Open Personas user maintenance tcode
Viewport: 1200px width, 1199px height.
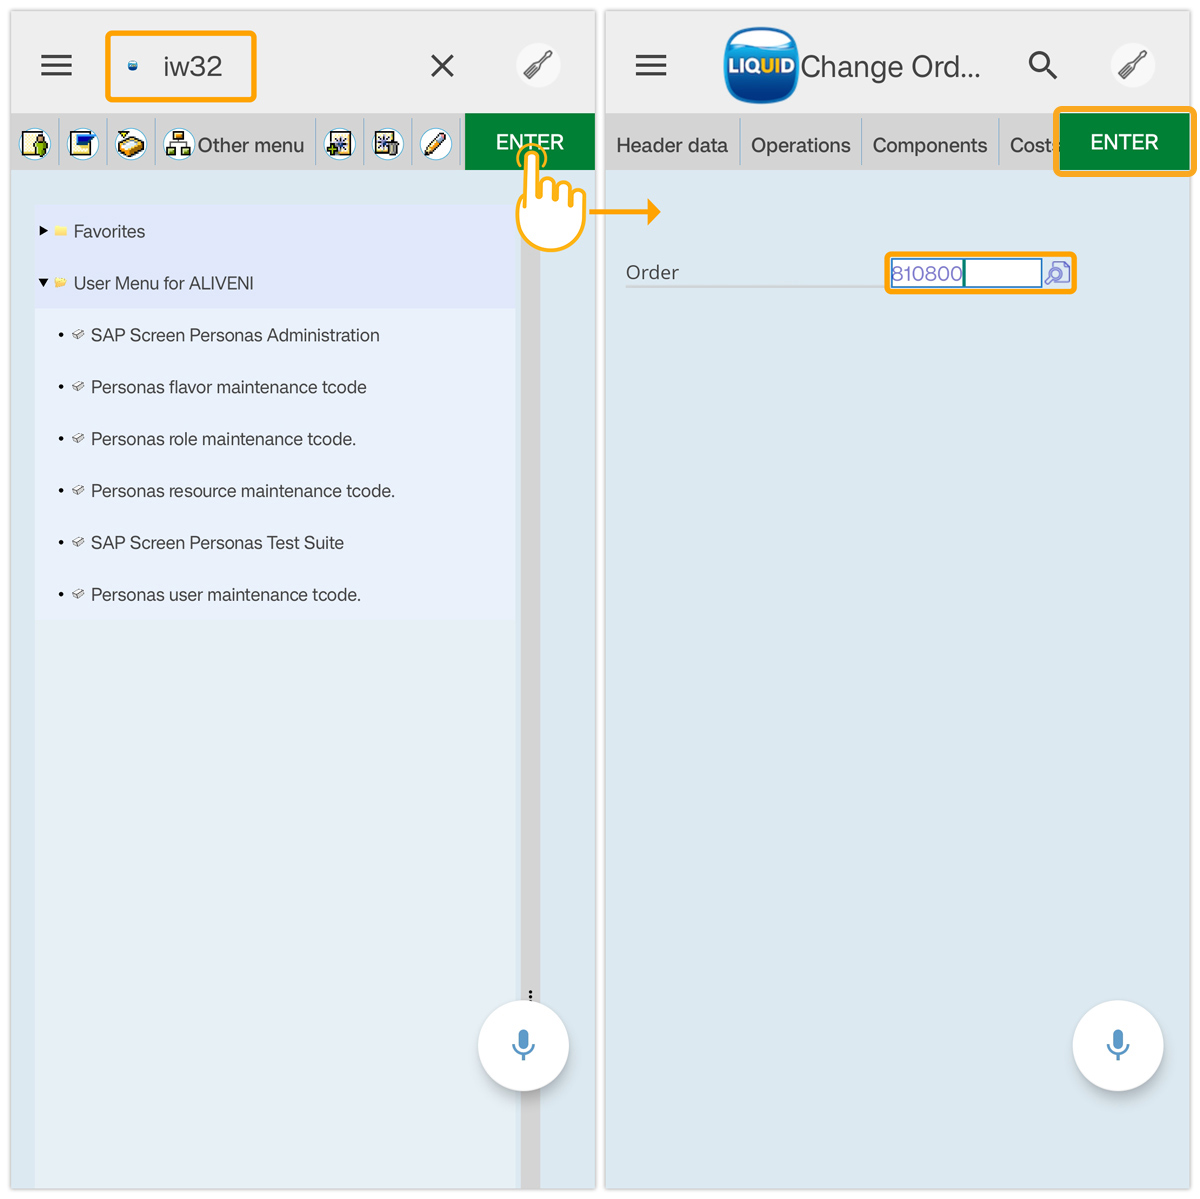226,595
